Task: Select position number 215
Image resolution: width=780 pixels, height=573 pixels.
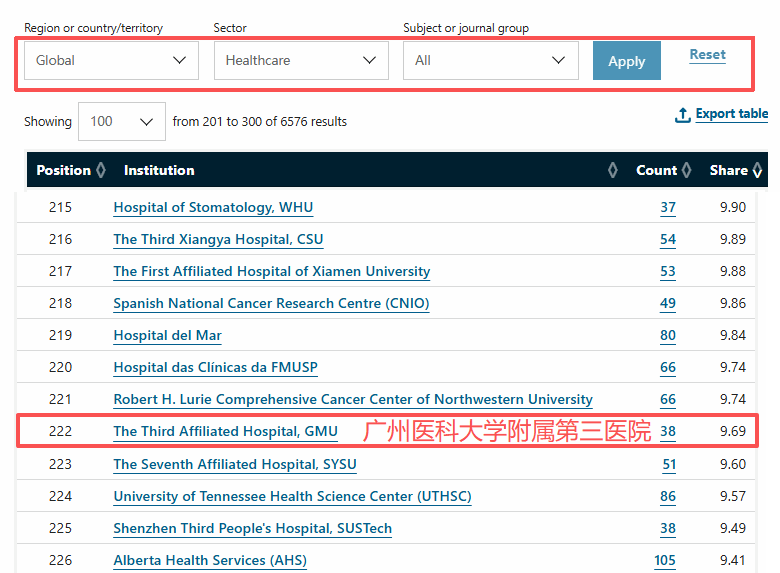Action: coord(60,207)
